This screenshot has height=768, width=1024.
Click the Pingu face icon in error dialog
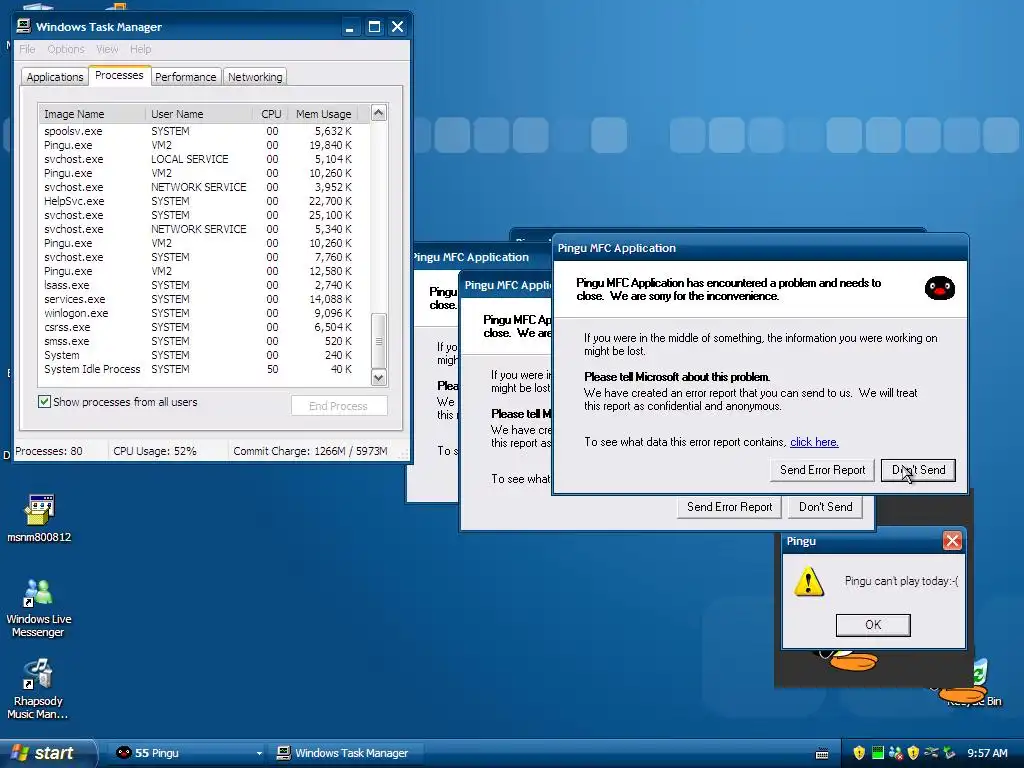click(x=940, y=288)
